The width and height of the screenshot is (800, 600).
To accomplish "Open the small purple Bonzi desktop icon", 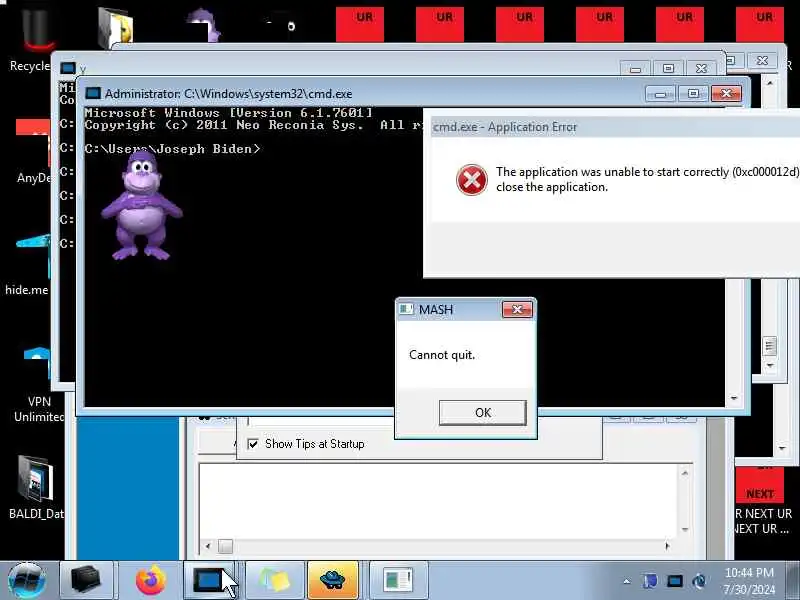I will [x=204, y=24].
